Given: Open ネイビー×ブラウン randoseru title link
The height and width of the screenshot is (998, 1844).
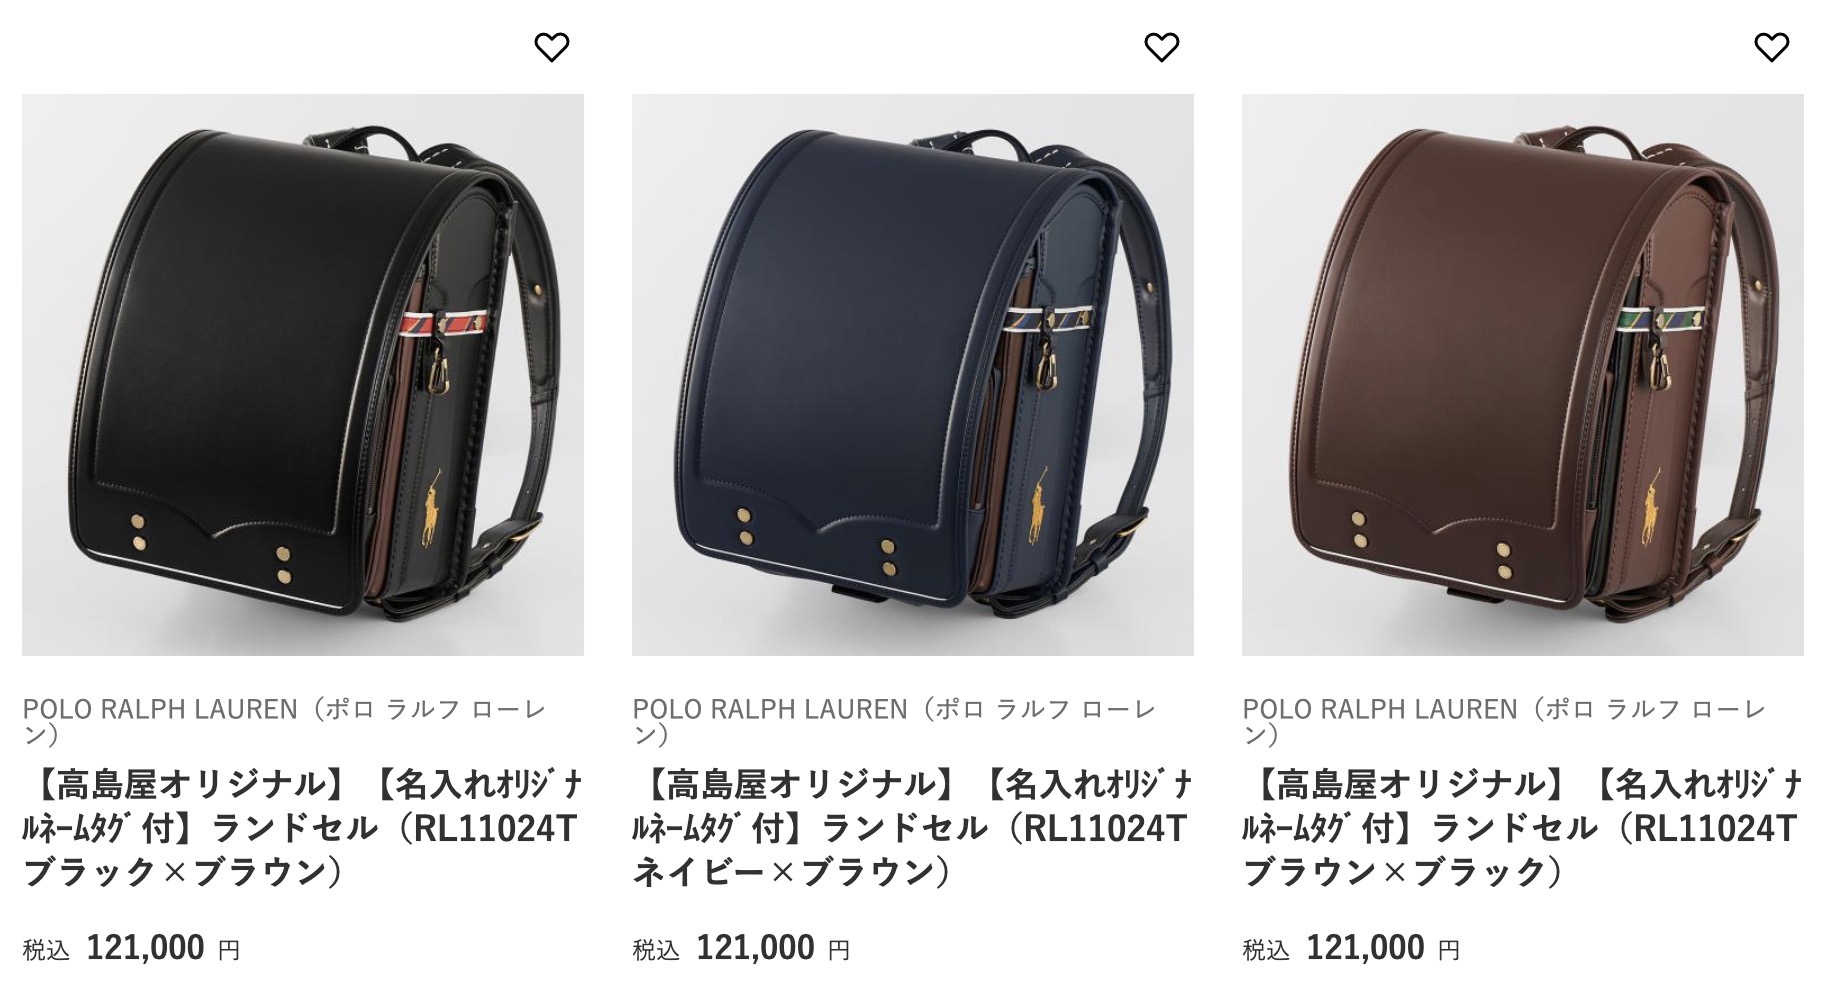Looking at the screenshot, I should point(913,828).
